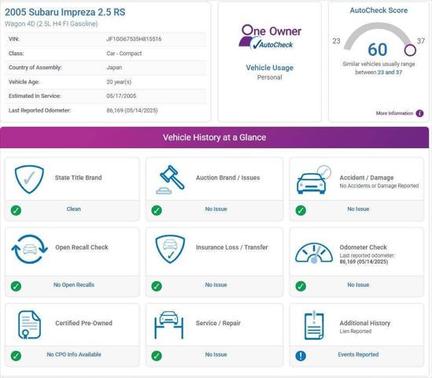Click the Vehicle Usage heading
The image size is (432, 378).
point(270,68)
